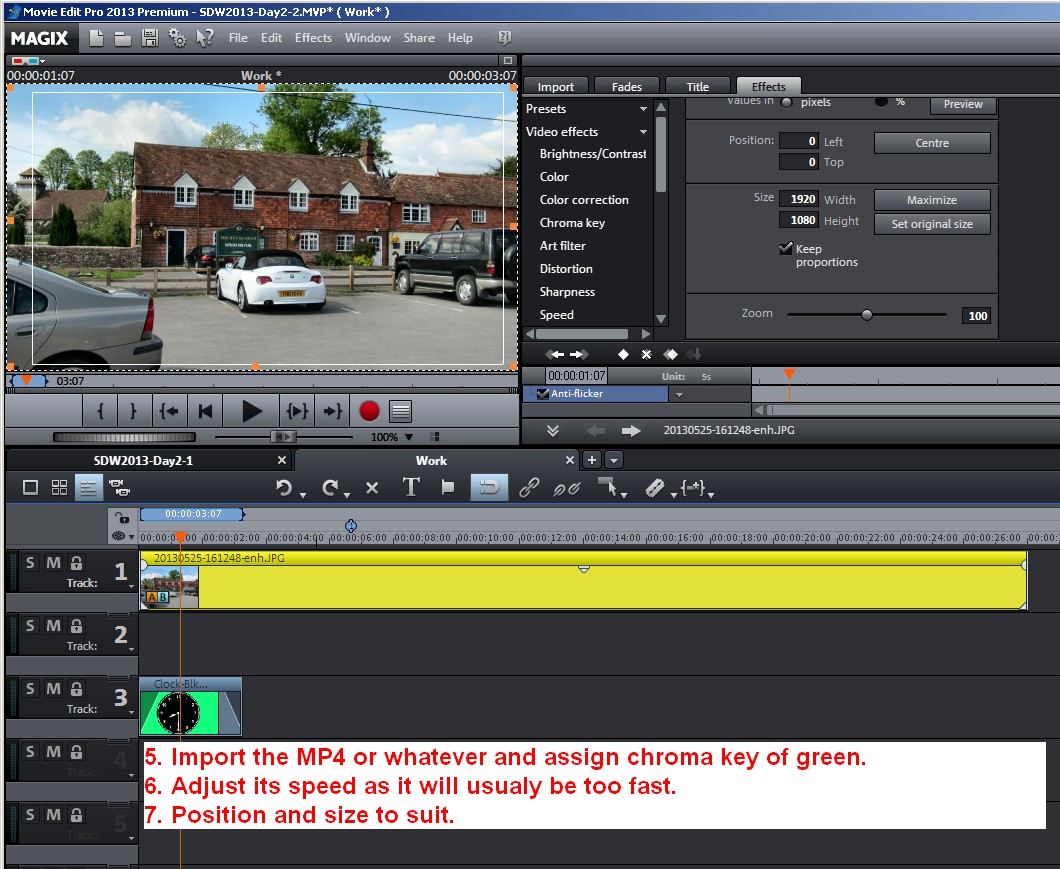Open project via the folder icon
Screen dimensions: 1060x869
click(x=122, y=39)
